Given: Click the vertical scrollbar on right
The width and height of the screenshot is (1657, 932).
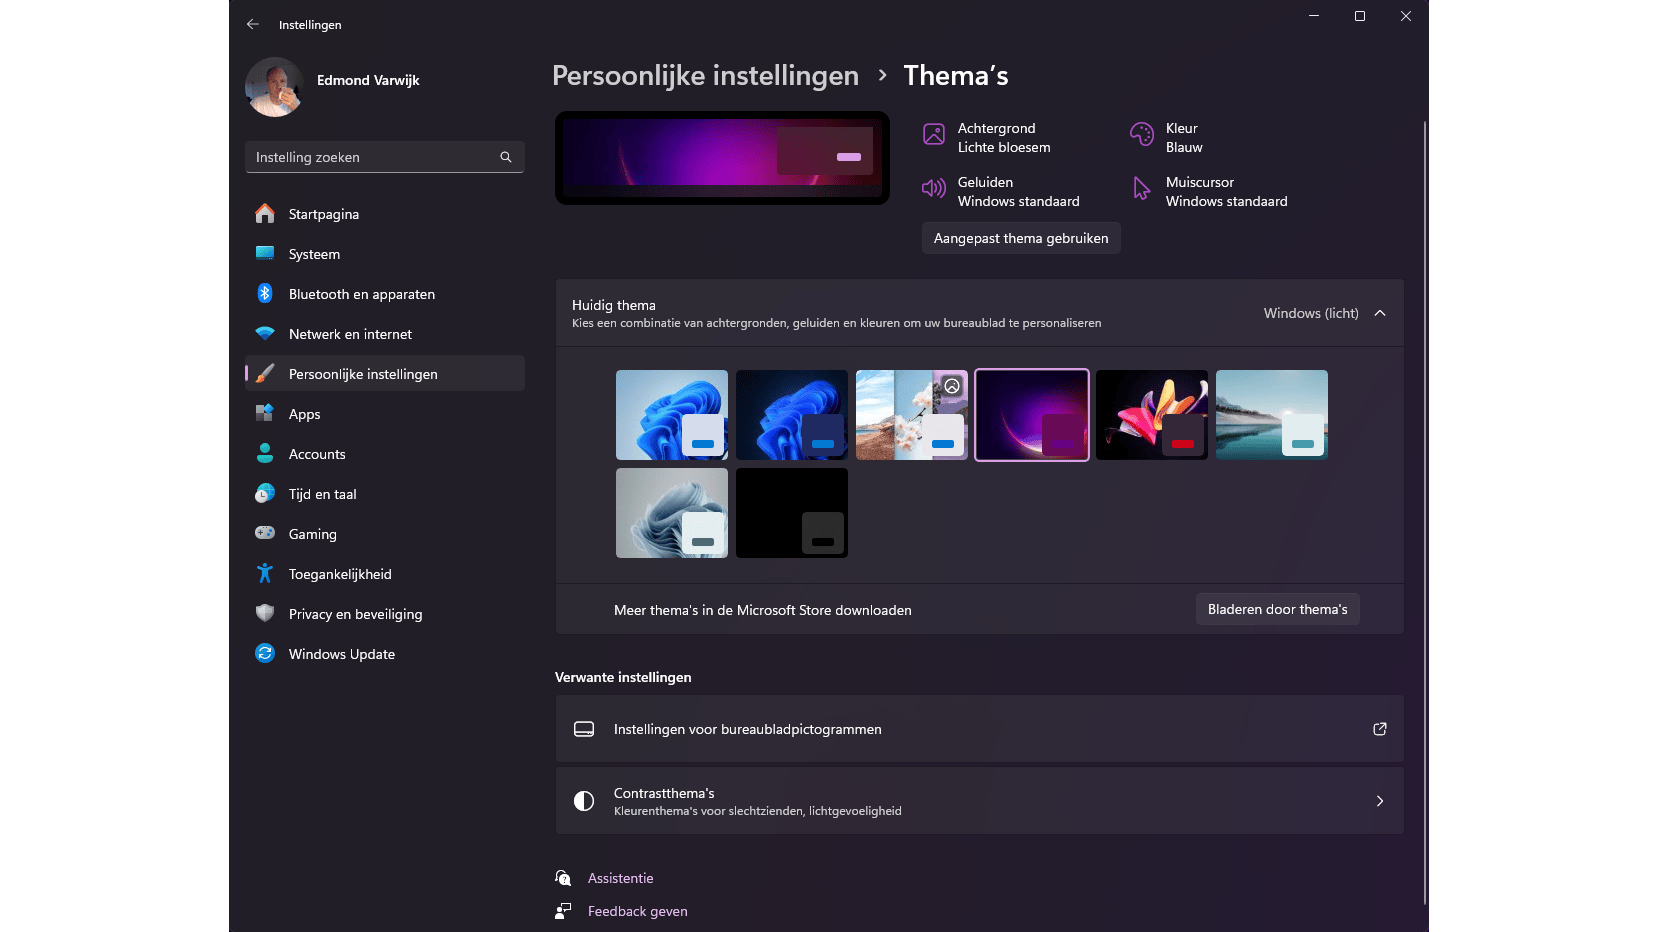Looking at the screenshot, I should 1424,512.
